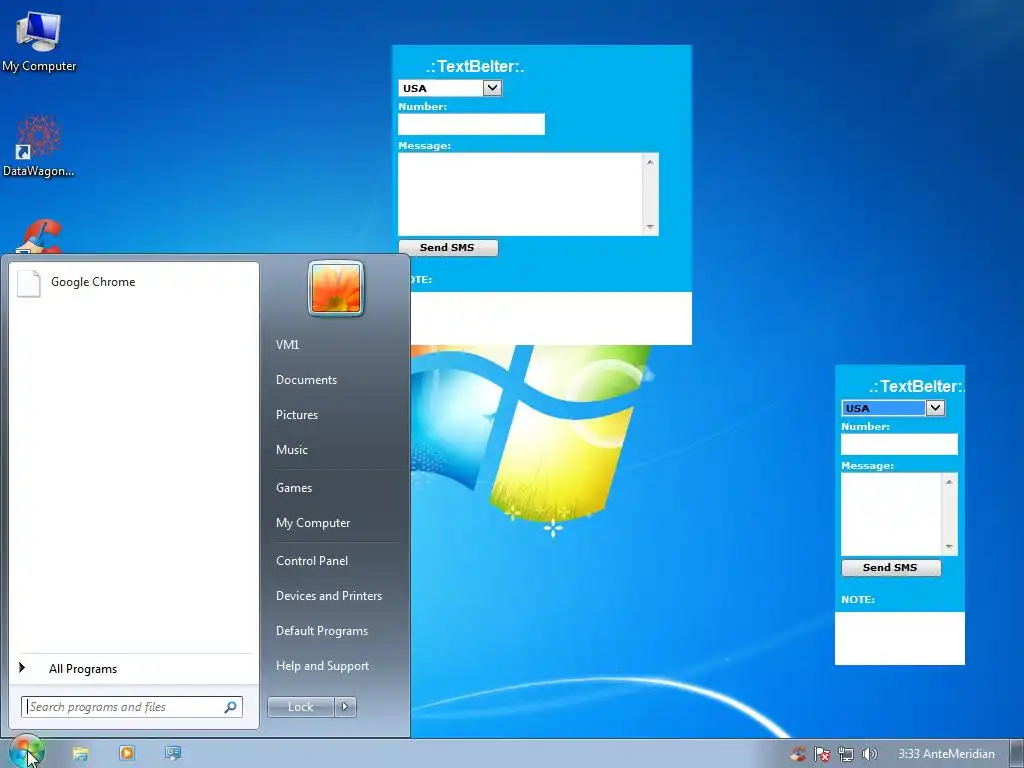This screenshot has height=768, width=1024.
Task: Click Send SMS in large TextBelter gadget
Action: click(447, 248)
